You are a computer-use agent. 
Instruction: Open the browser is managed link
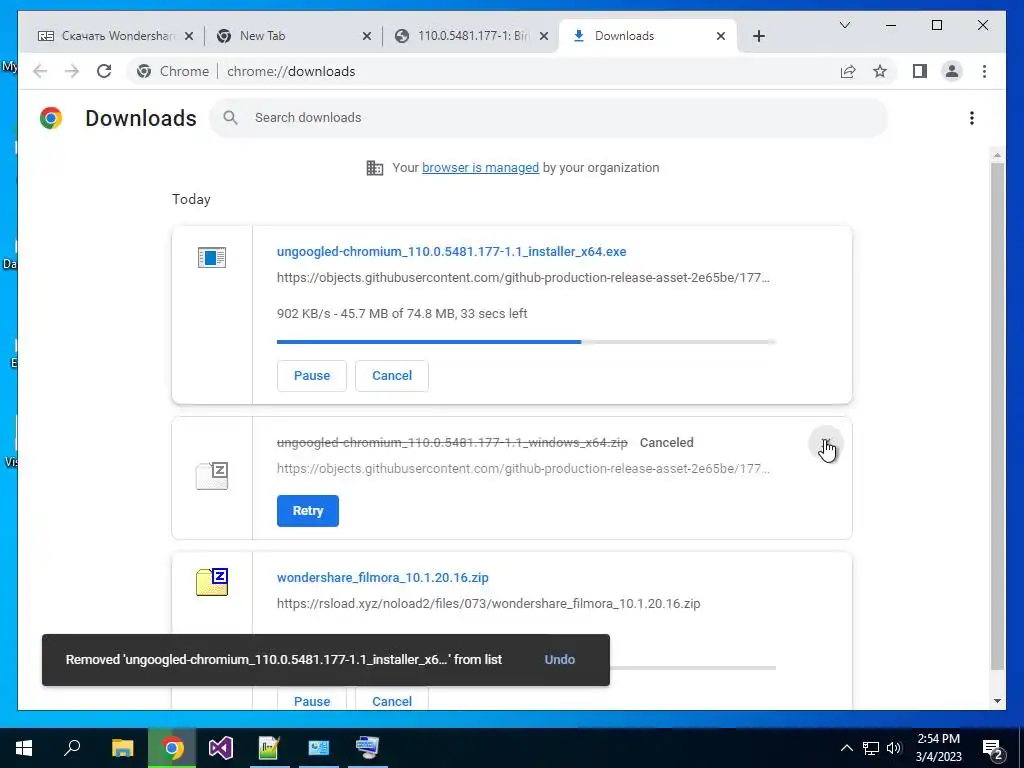[x=480, y=168]
